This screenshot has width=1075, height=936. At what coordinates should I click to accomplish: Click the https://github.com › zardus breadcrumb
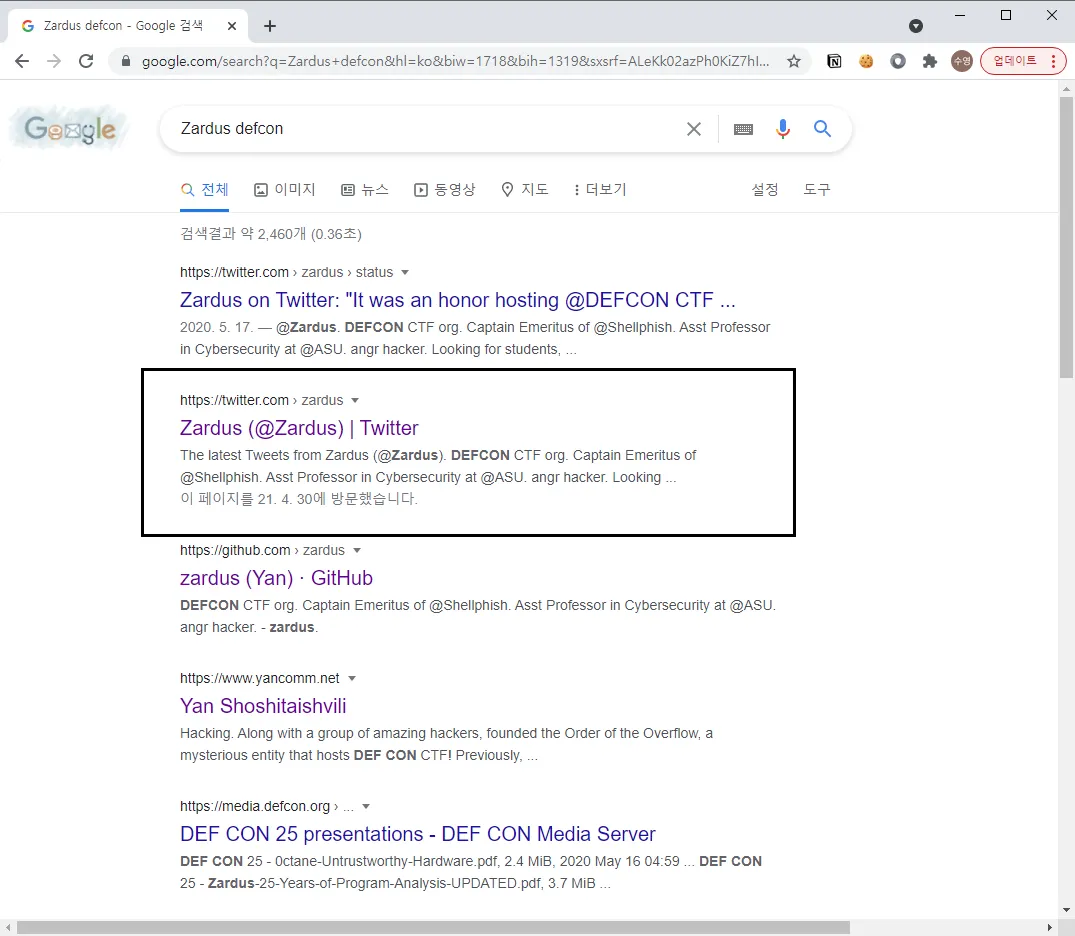point(263,551)
